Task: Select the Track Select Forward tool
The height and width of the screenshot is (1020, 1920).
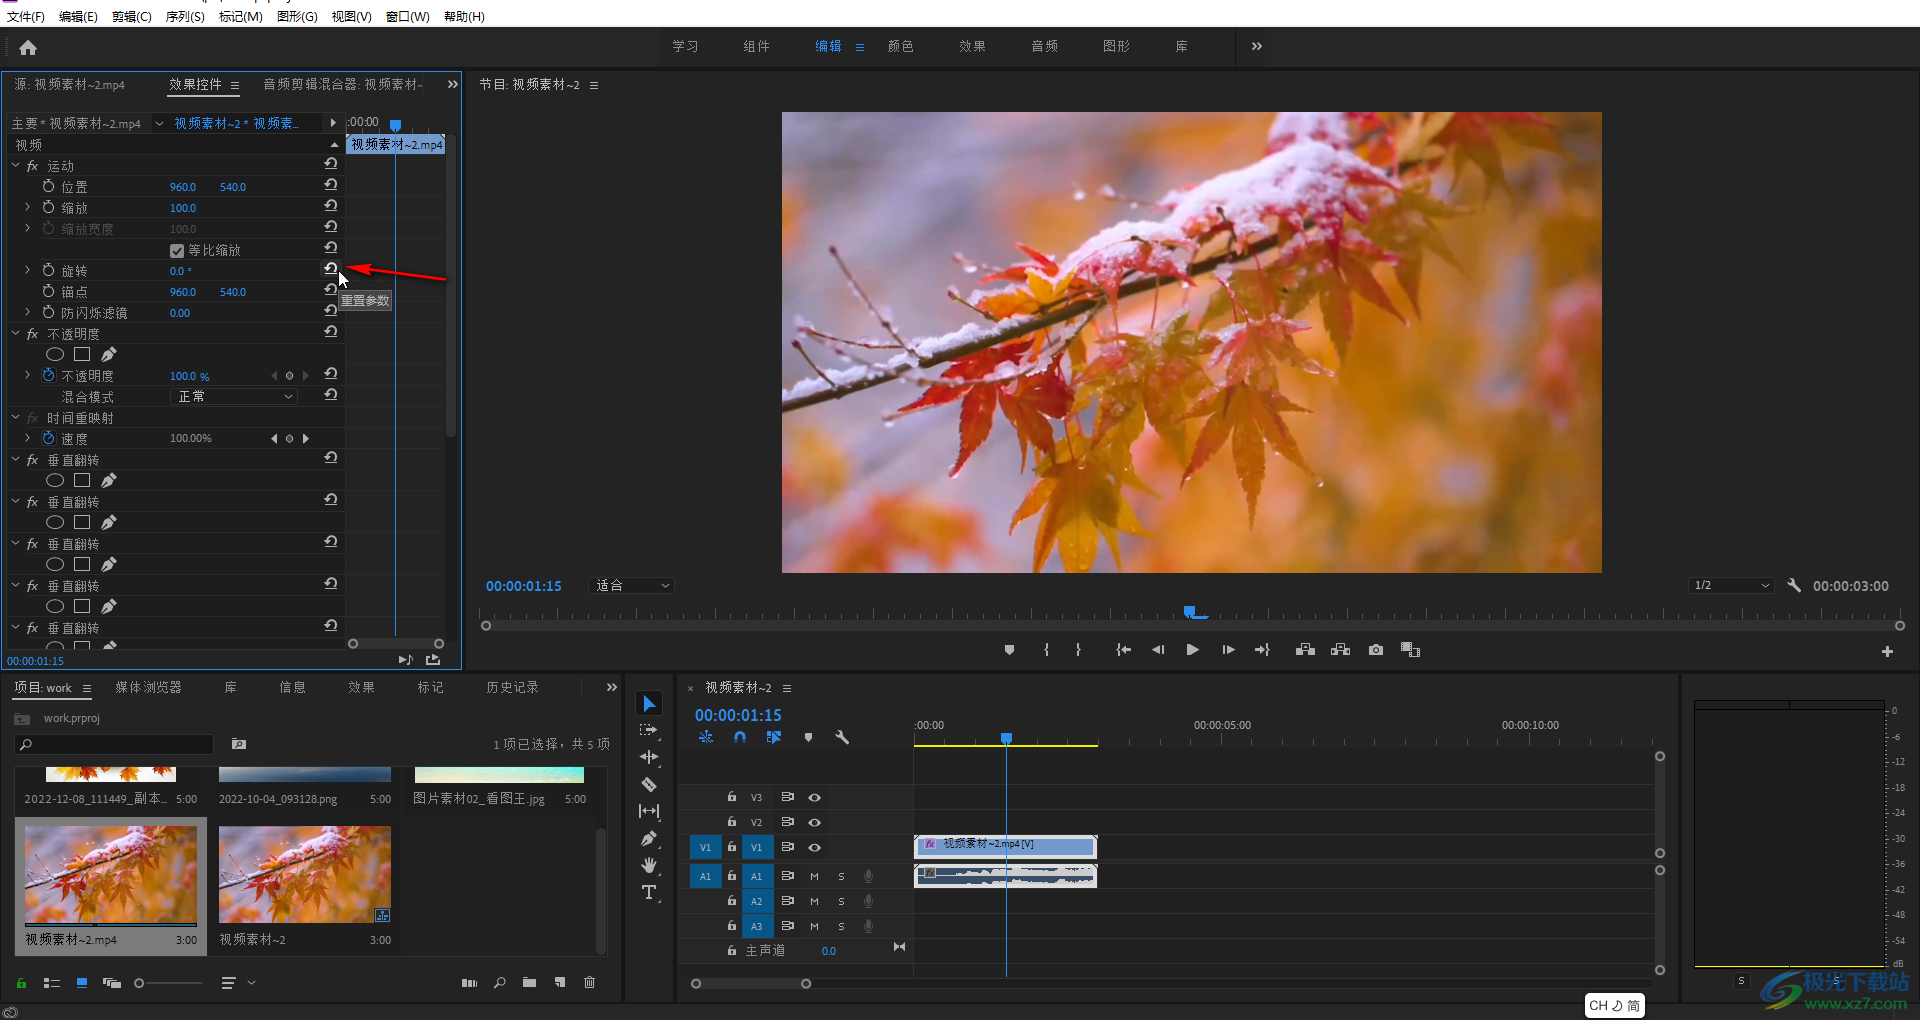Action: pos(649,731)
